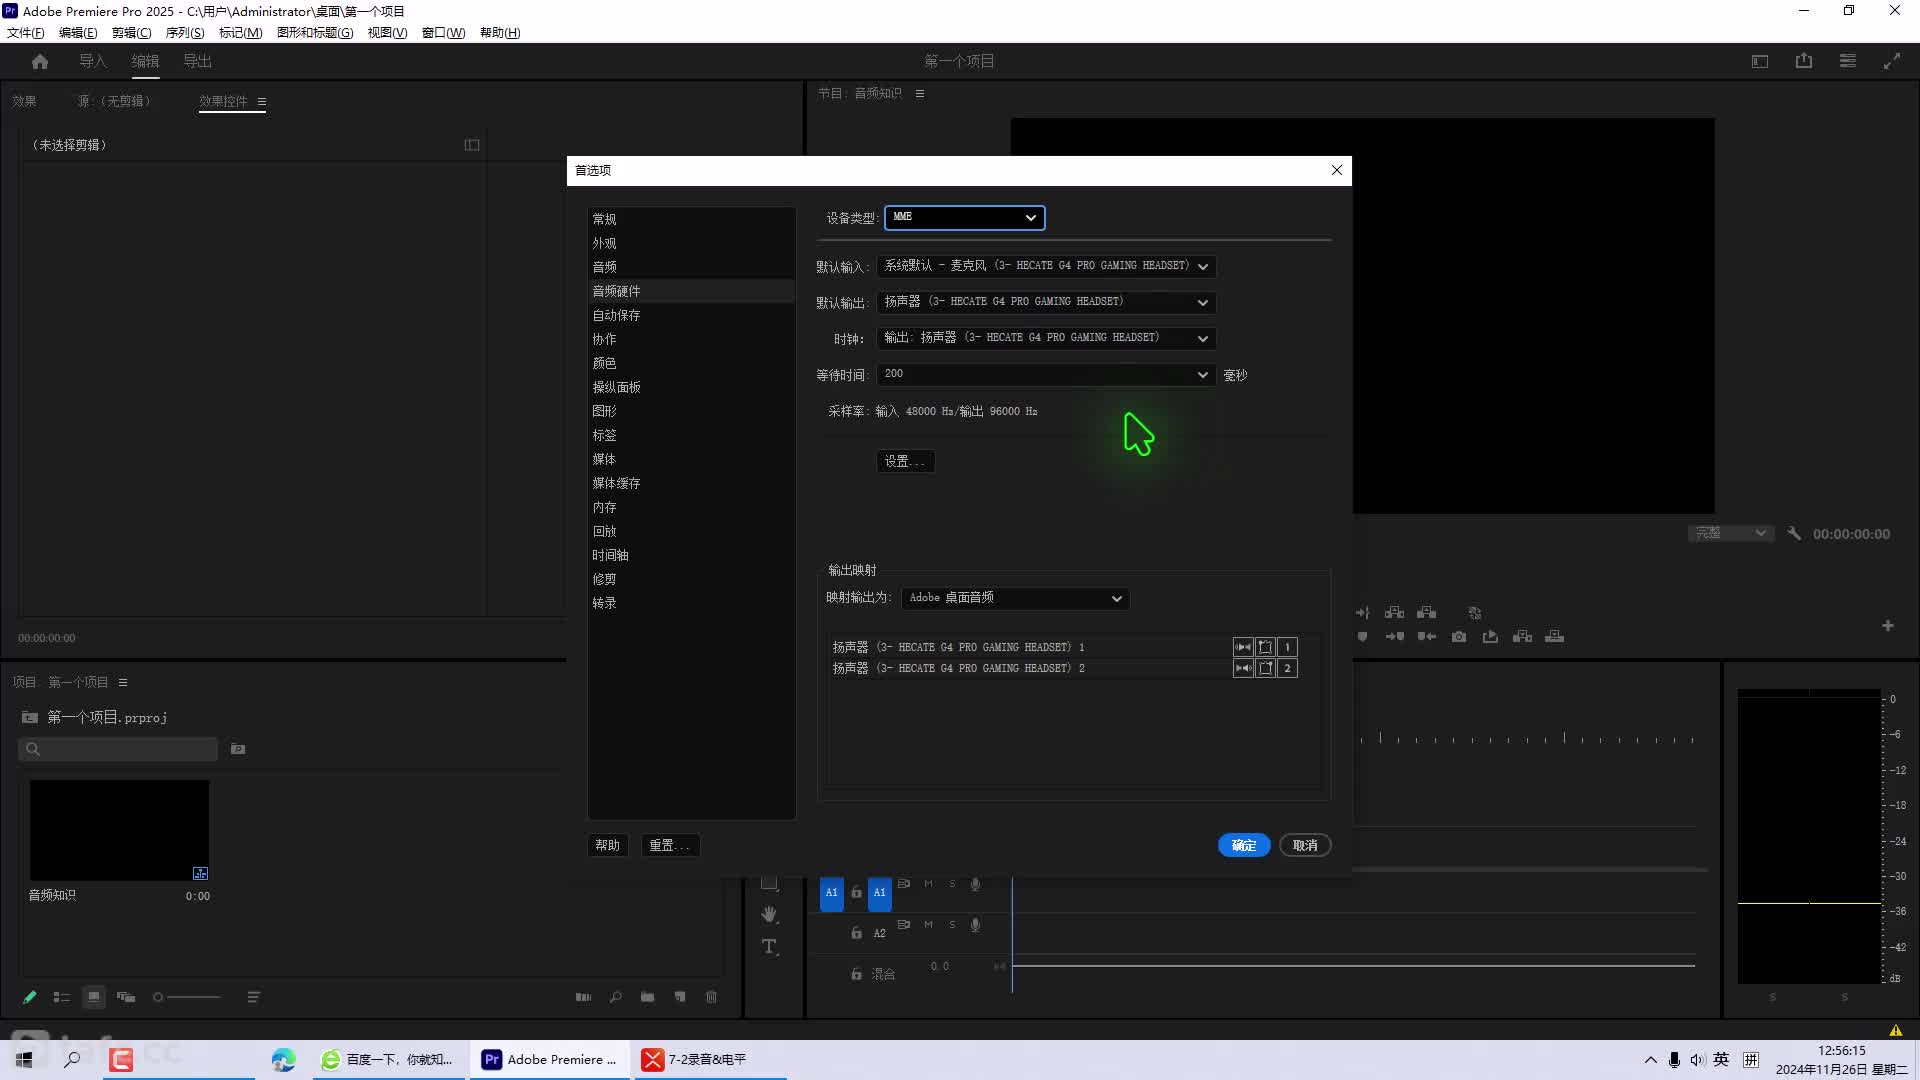The height and width of the screenshot is (1080, 1920).
Task: Select the Hand tool in timeline toolbar
Action: point(769,914)
